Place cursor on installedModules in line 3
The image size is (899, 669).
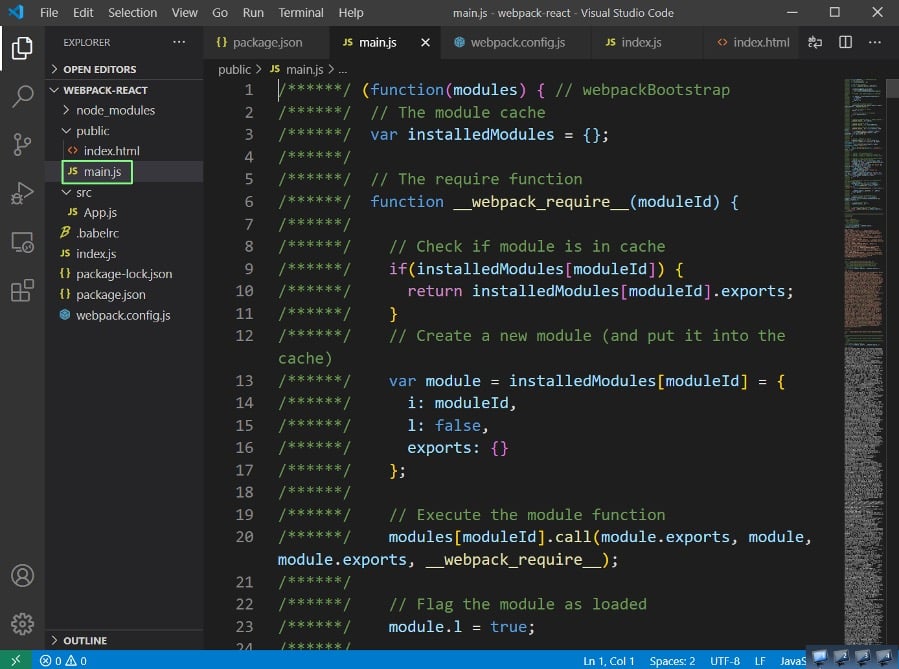point(480,134)
